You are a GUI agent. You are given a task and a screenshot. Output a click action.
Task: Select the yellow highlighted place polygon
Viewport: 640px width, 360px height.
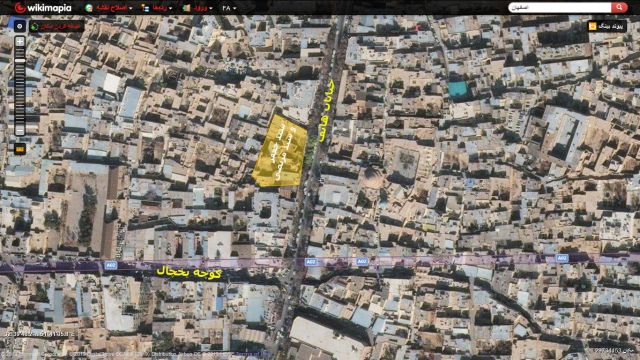[280, 151]
